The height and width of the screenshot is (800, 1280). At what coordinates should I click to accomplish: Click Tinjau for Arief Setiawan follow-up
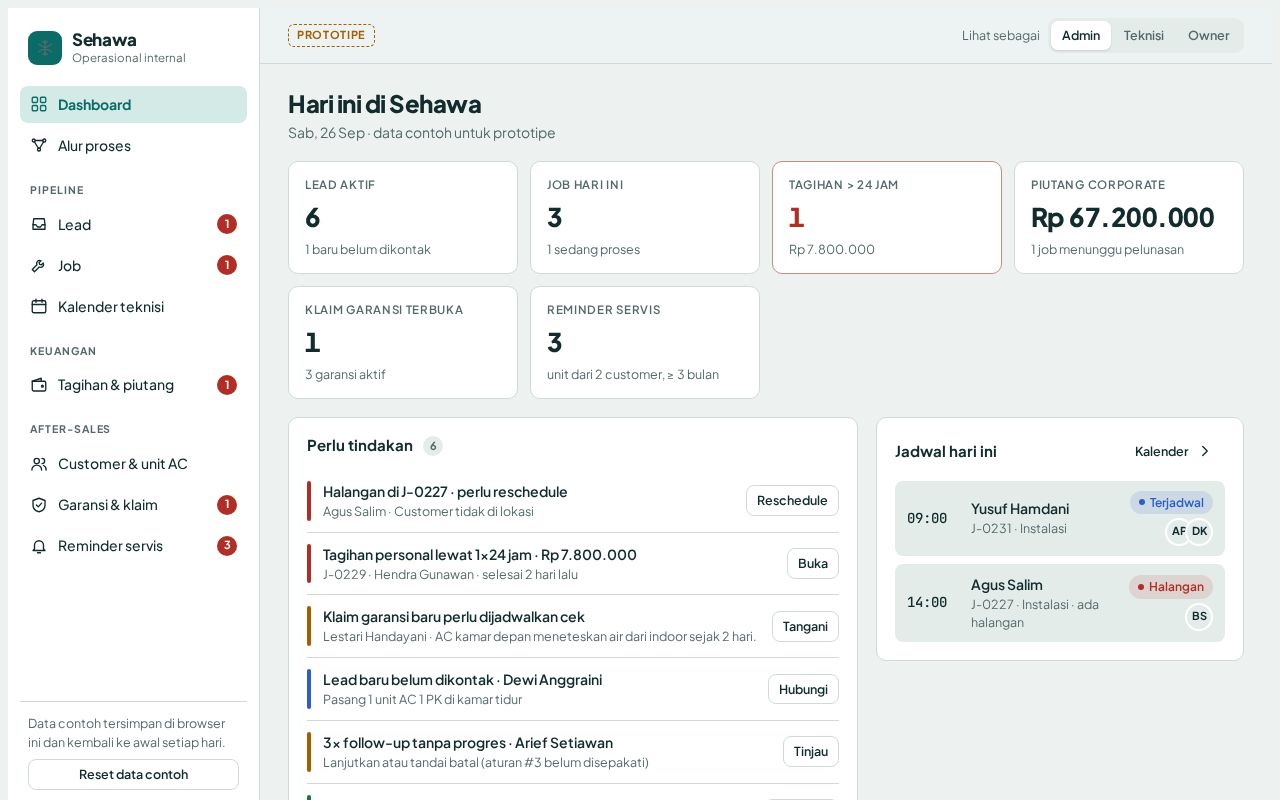(x=811, y=751)
